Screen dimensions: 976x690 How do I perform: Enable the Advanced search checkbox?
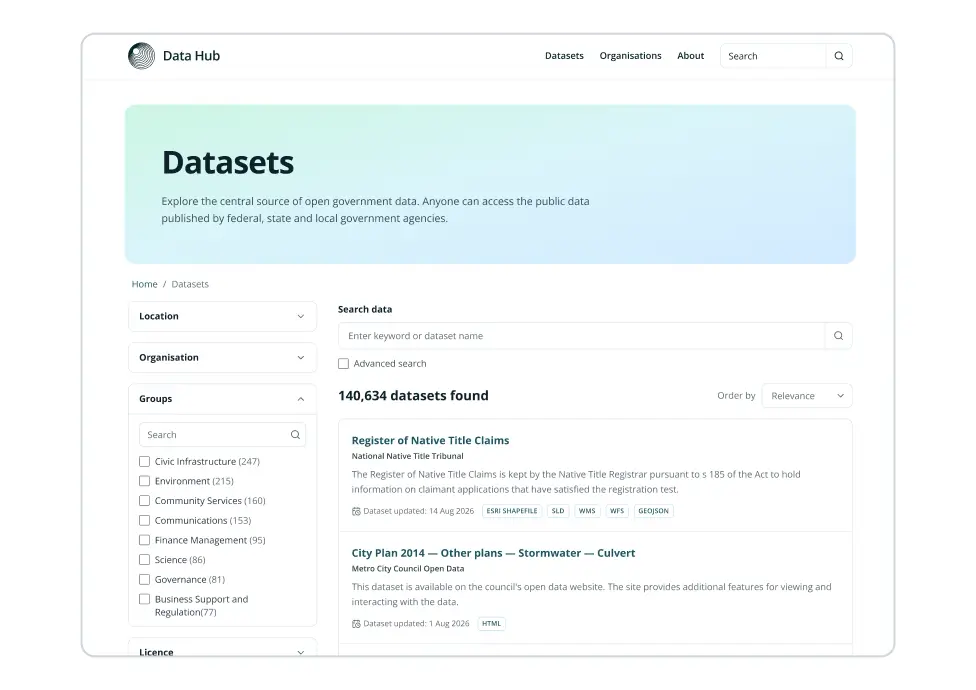coord(344,363)
